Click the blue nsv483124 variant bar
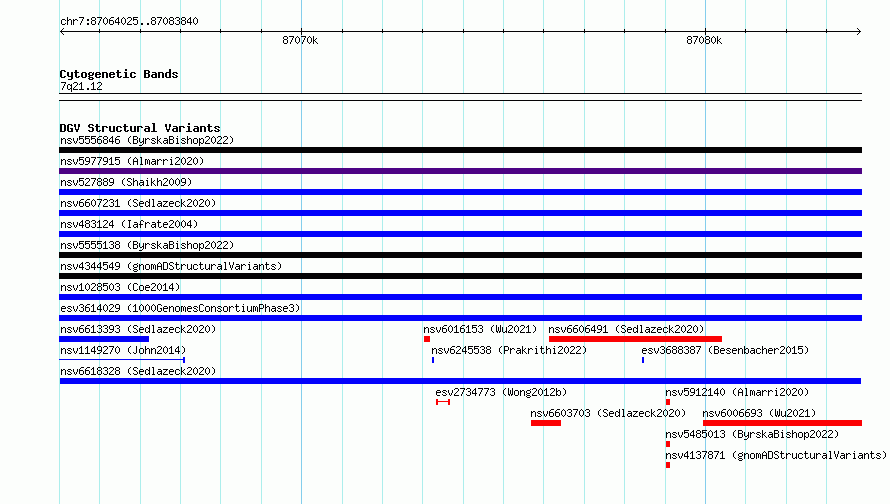Image resolution: width=890 pixels, height=504 pixels. click(x=460, y=234)
